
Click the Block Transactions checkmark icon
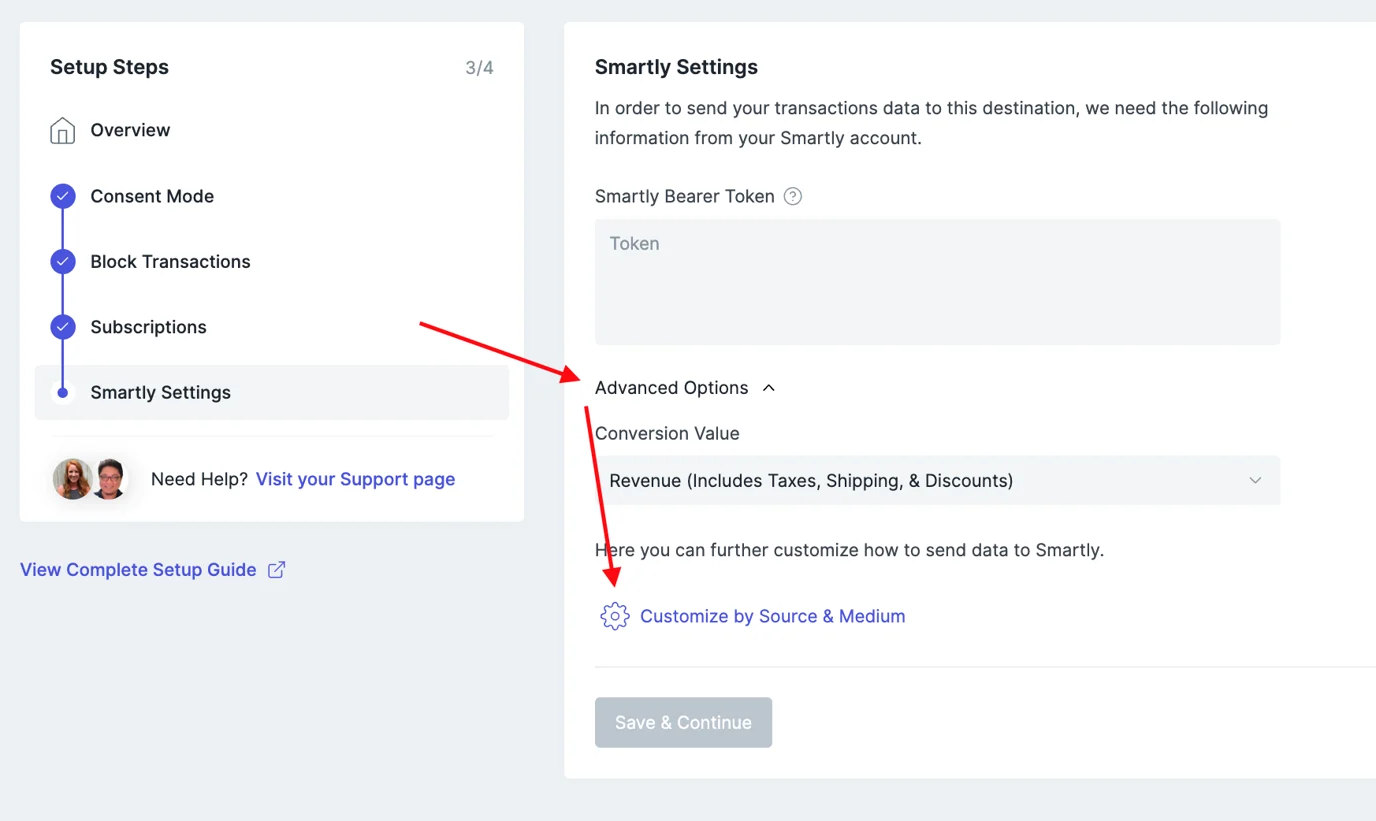point(63,262)
